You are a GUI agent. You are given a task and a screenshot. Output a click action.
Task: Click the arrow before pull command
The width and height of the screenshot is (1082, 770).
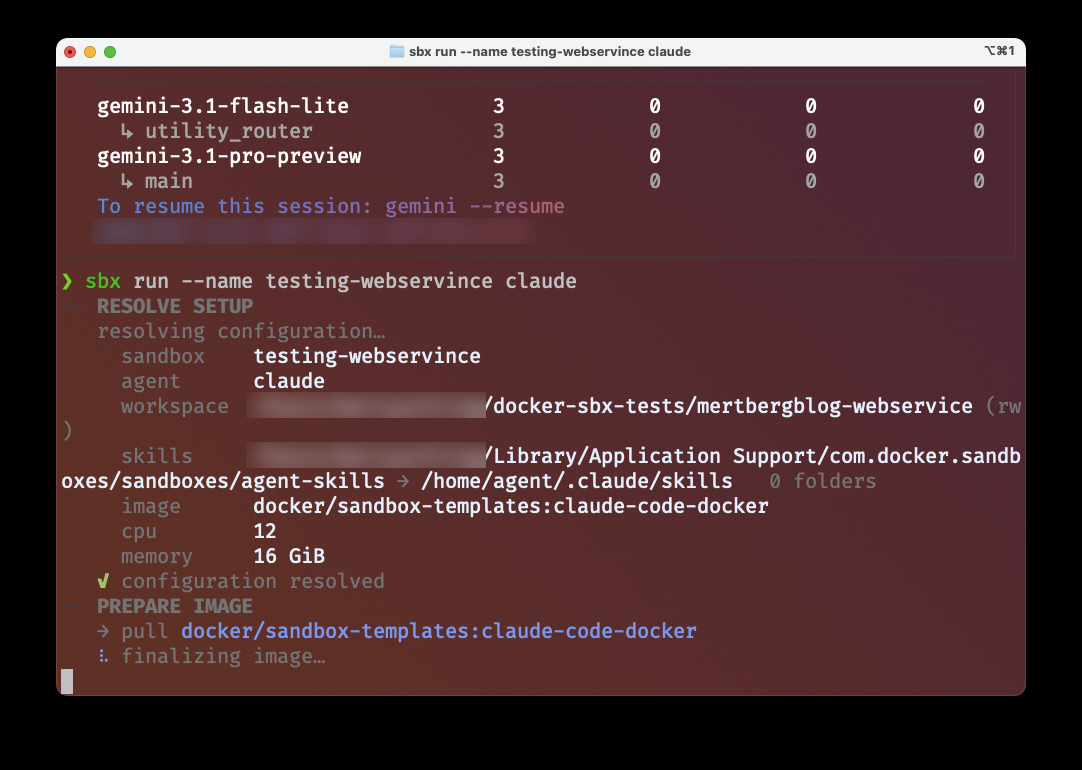pos(104,631)
